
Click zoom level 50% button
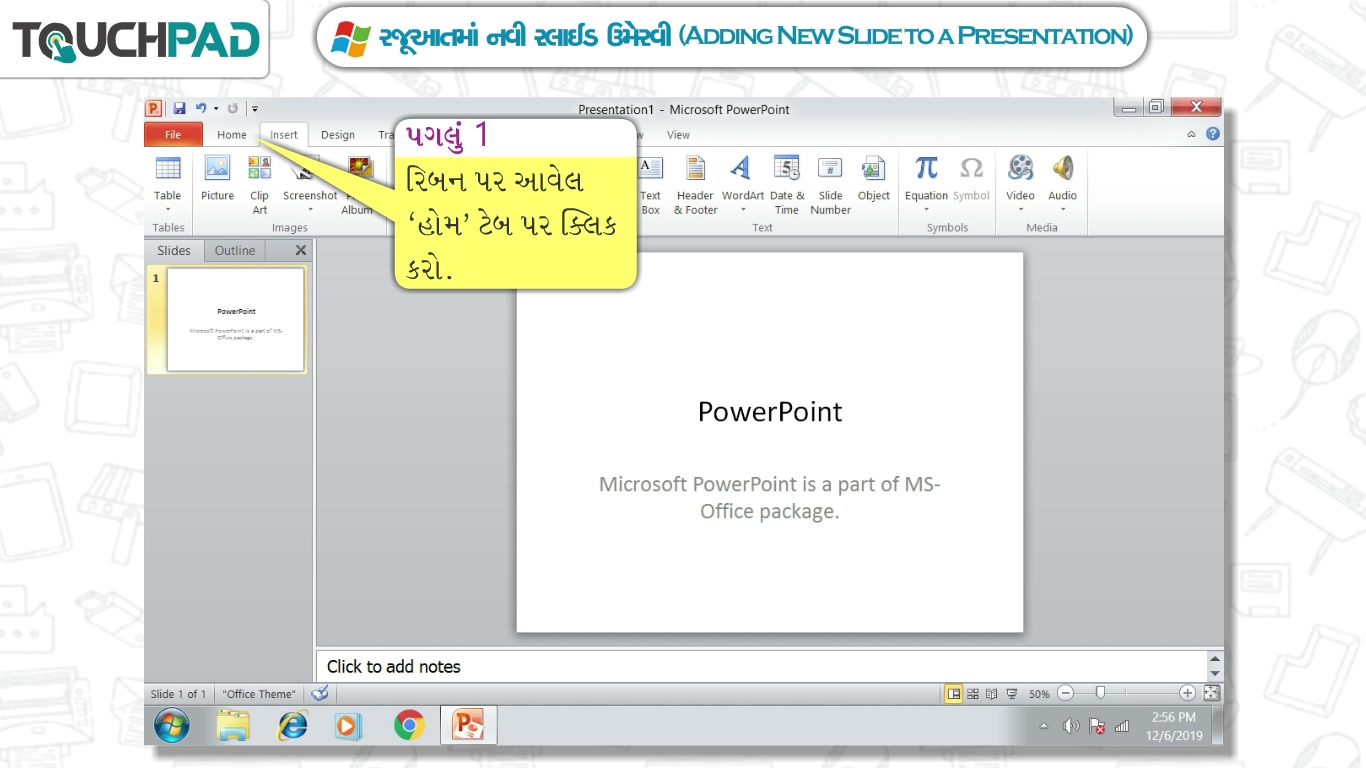(x=1039, y=693)
